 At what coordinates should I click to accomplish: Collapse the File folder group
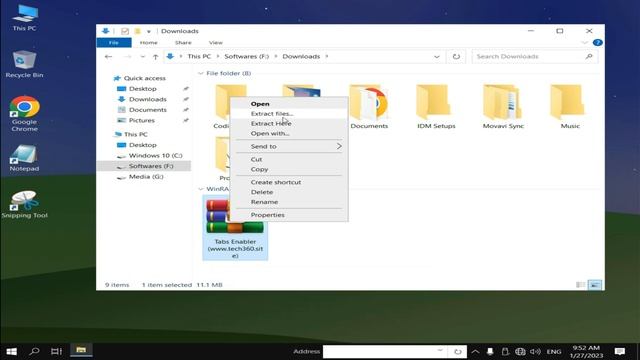pyautogui.click(x=200, y=73)
